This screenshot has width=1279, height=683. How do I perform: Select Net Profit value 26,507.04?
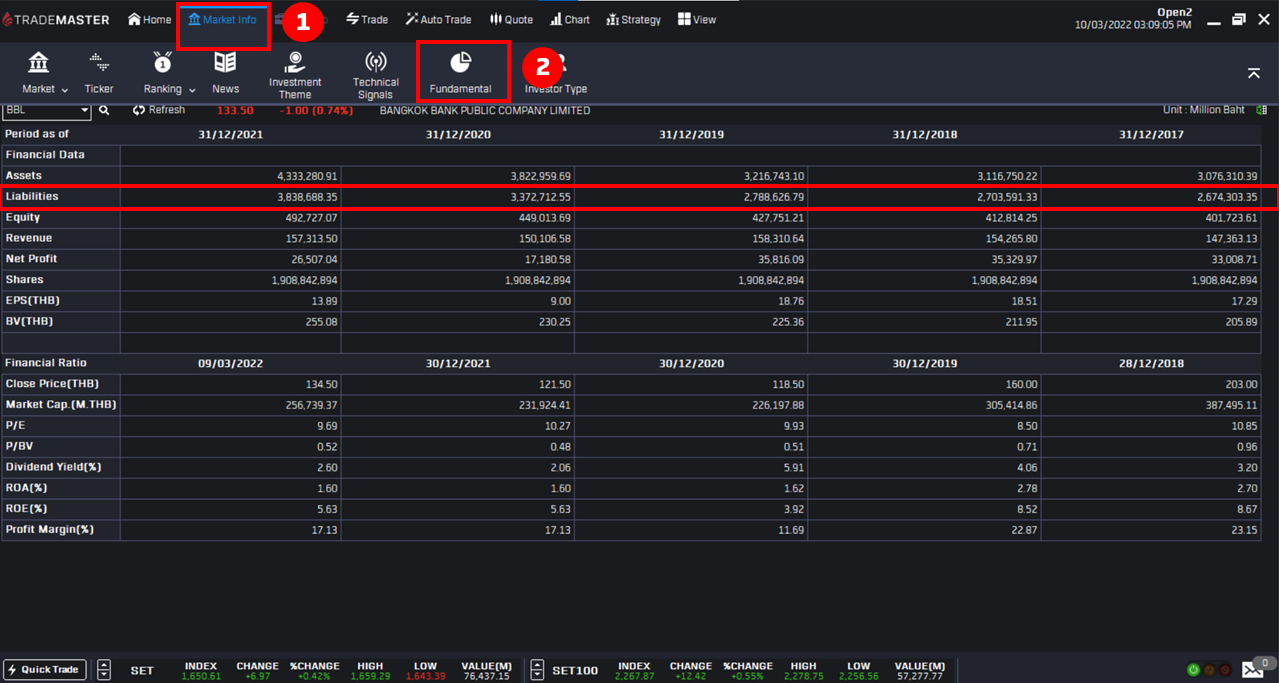[314, 259]
